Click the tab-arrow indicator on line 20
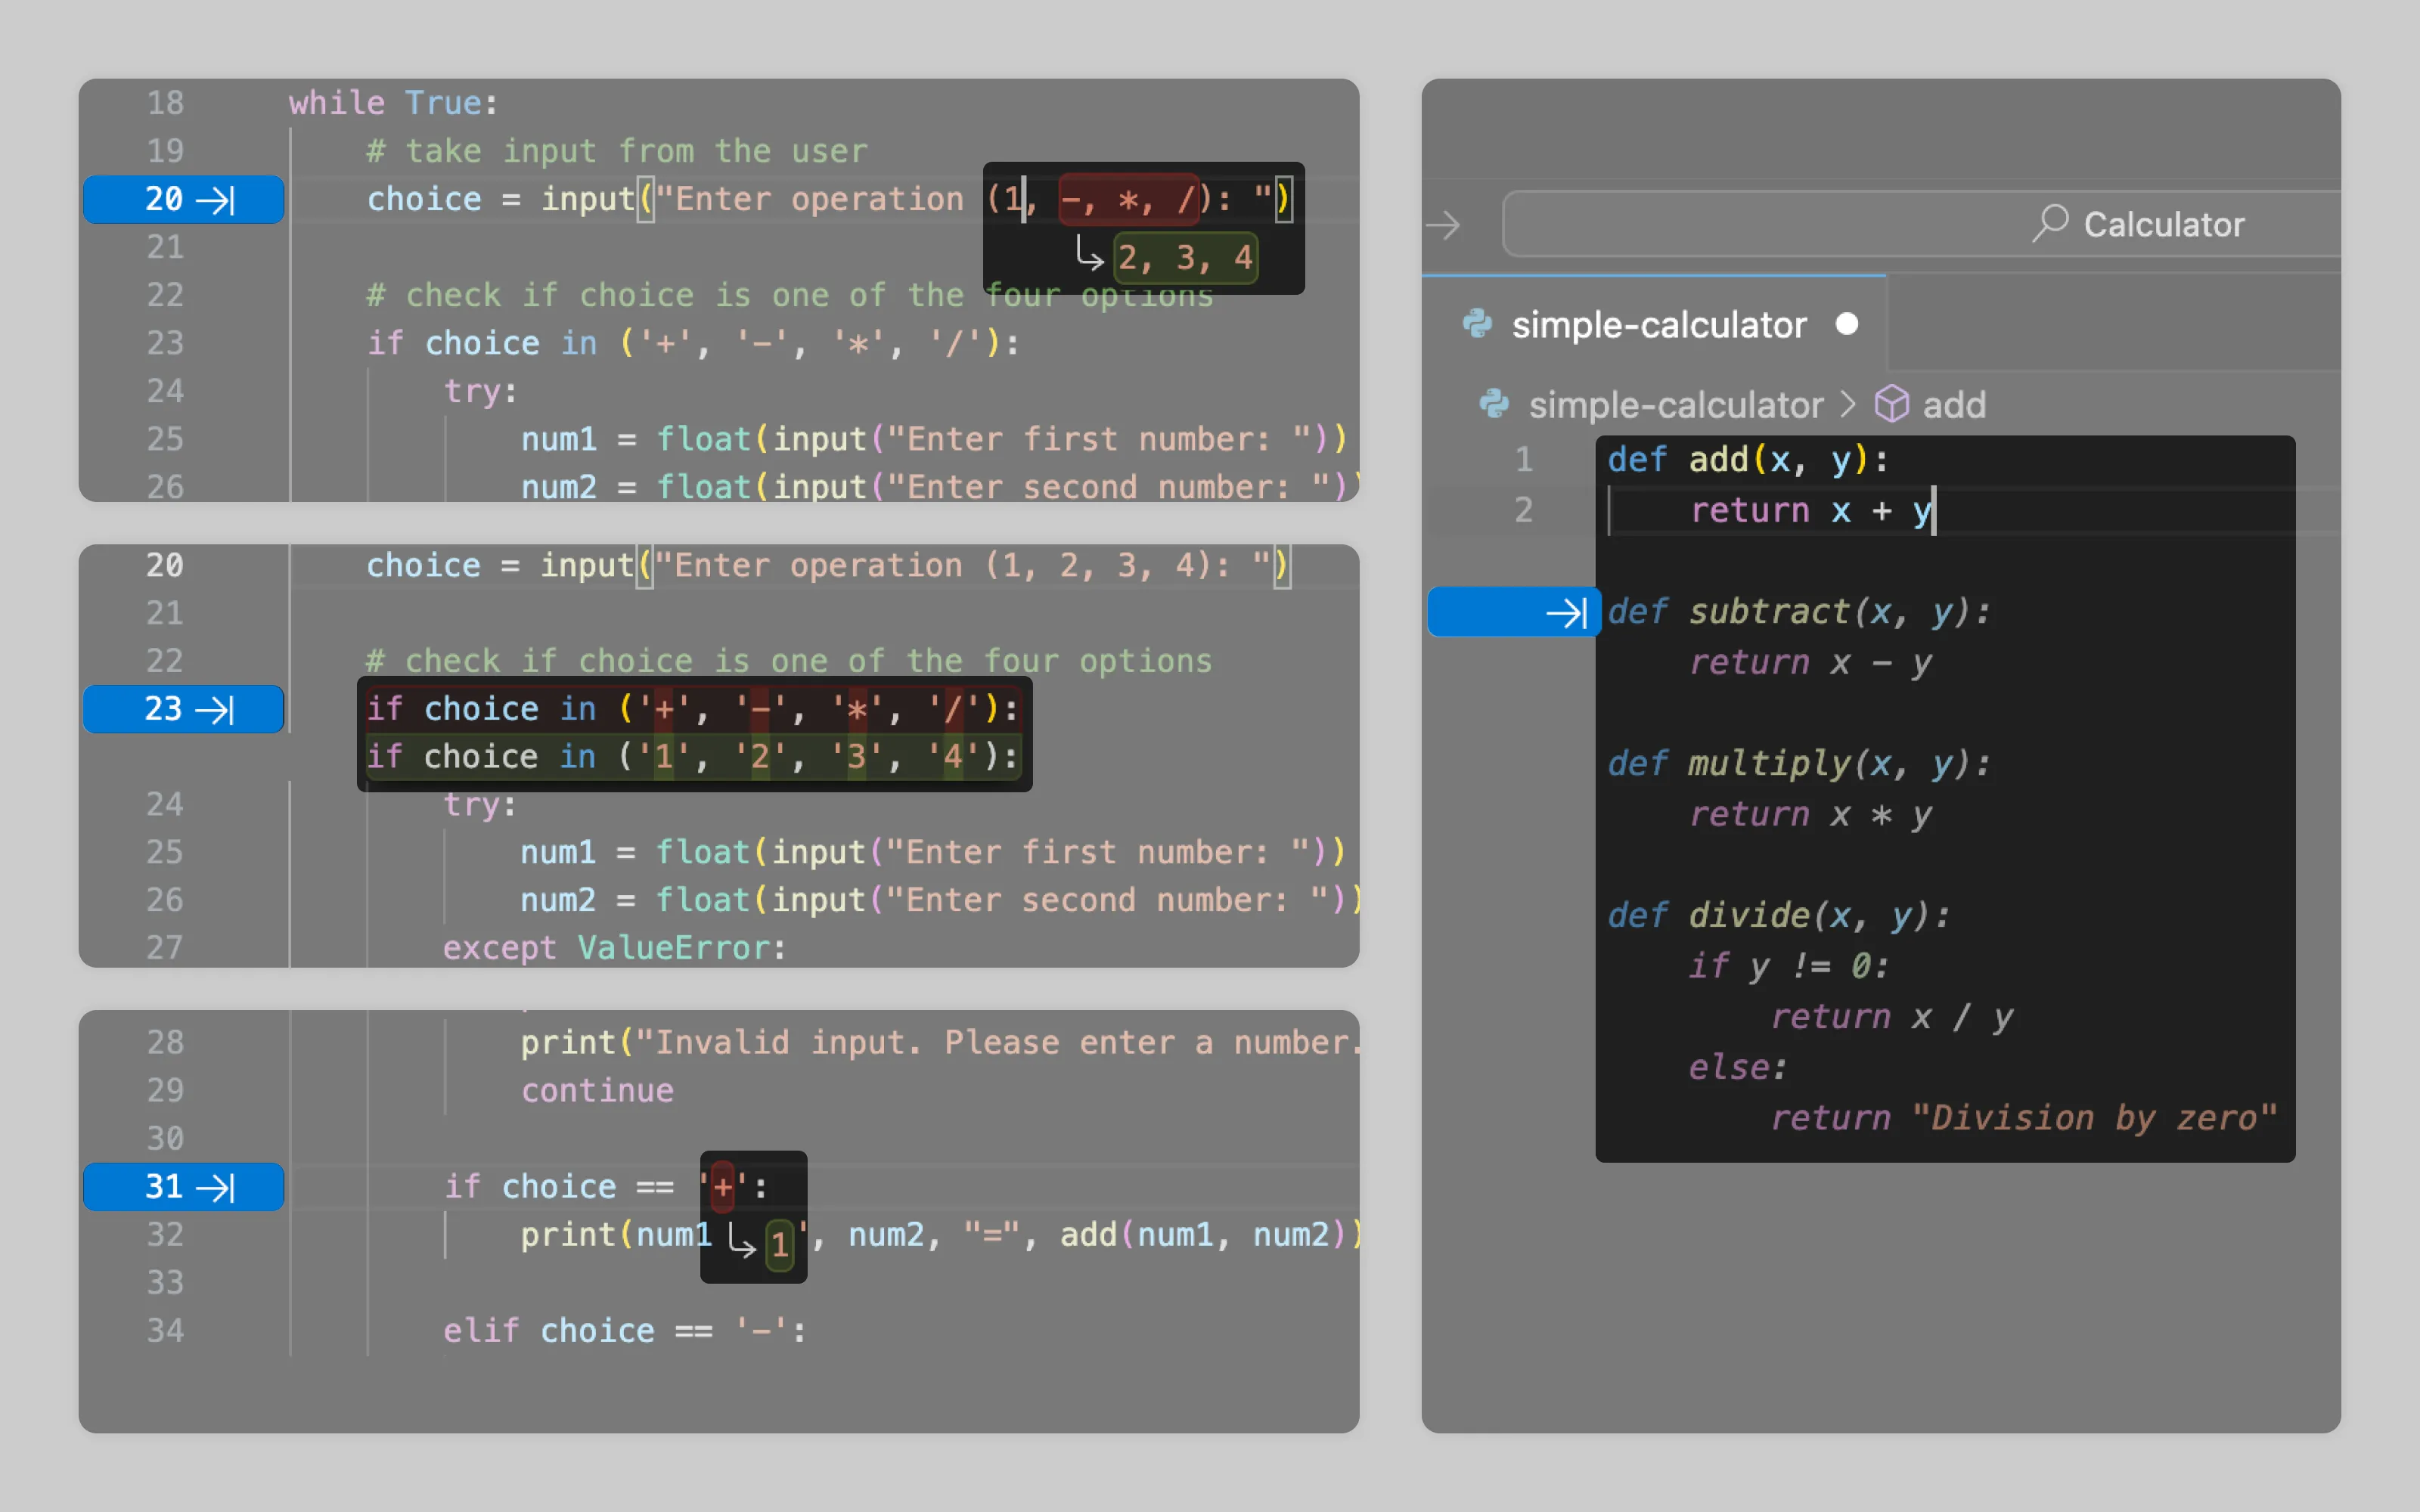2420x1512 pixels. coord(214,200)
